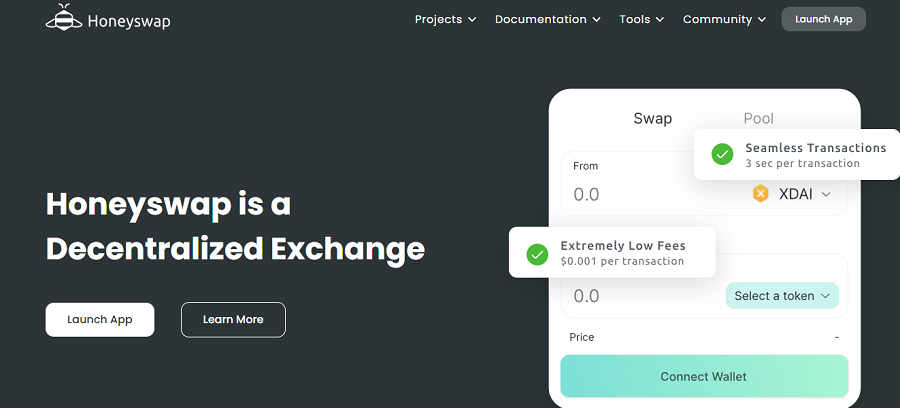Screen dimensions: 900x408
Task: Switch to the Swap tab
Action: (x=653, y=119)
